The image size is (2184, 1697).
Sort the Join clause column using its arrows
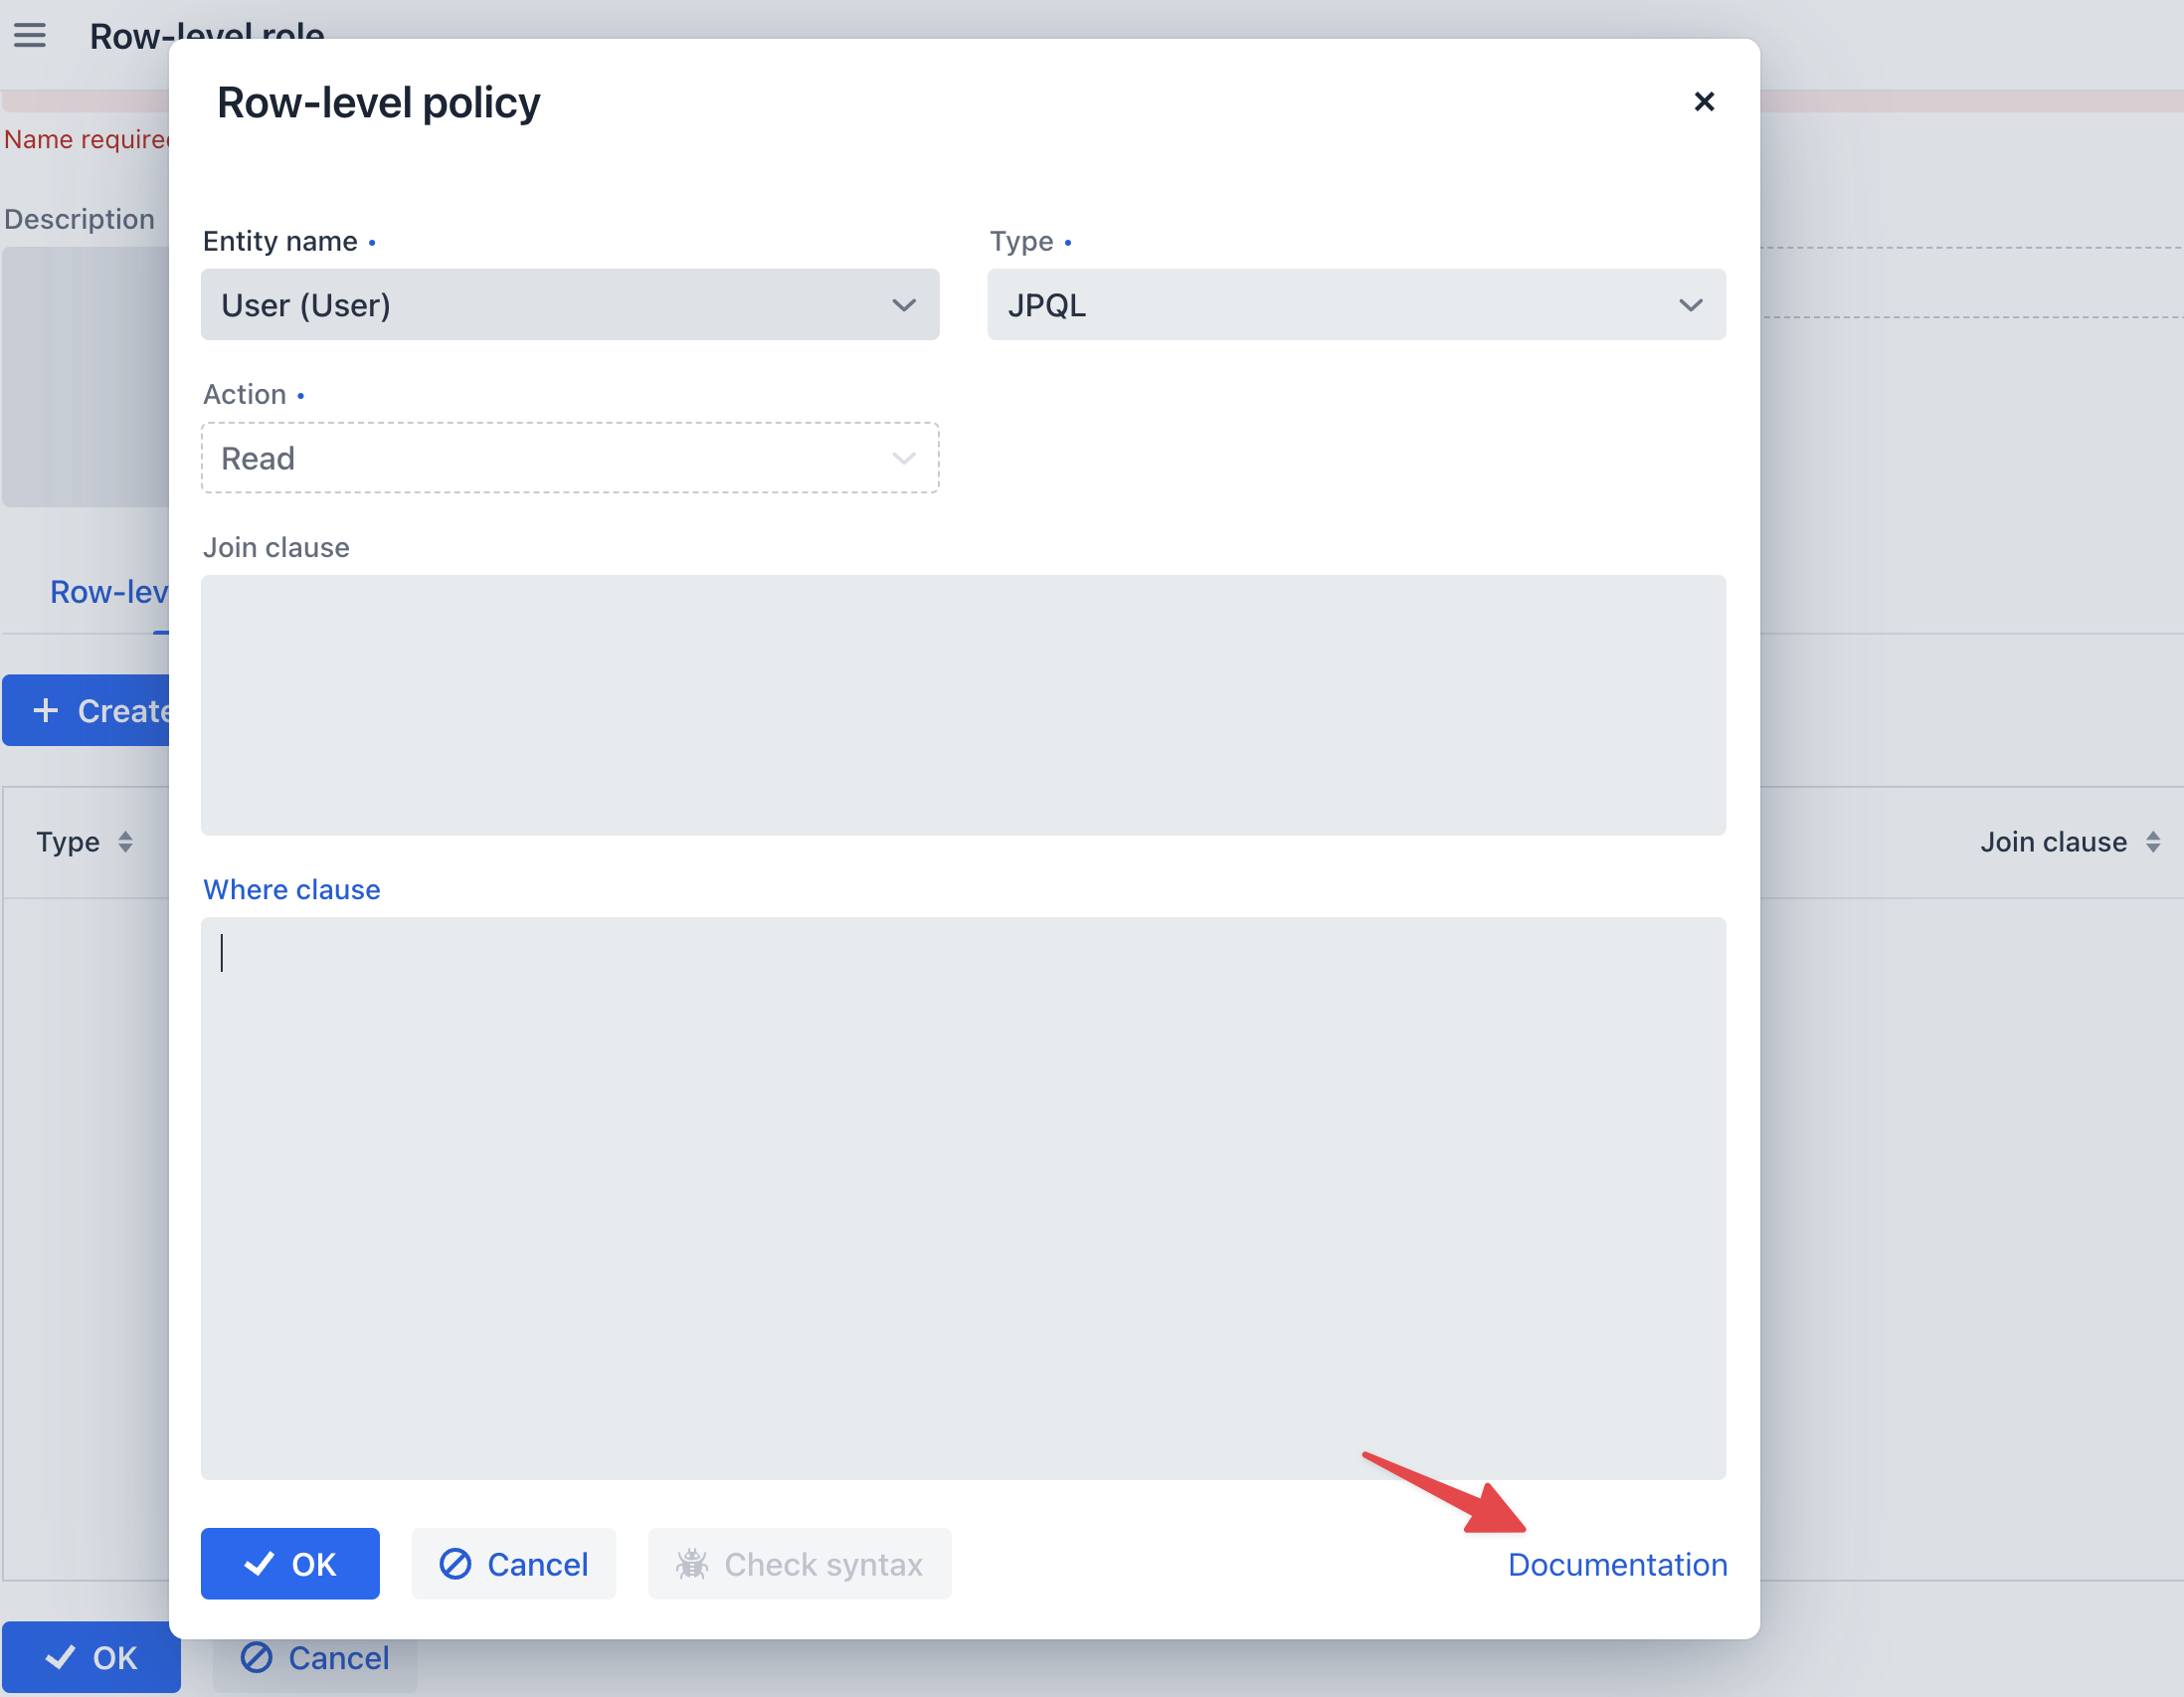point(2153,841)
